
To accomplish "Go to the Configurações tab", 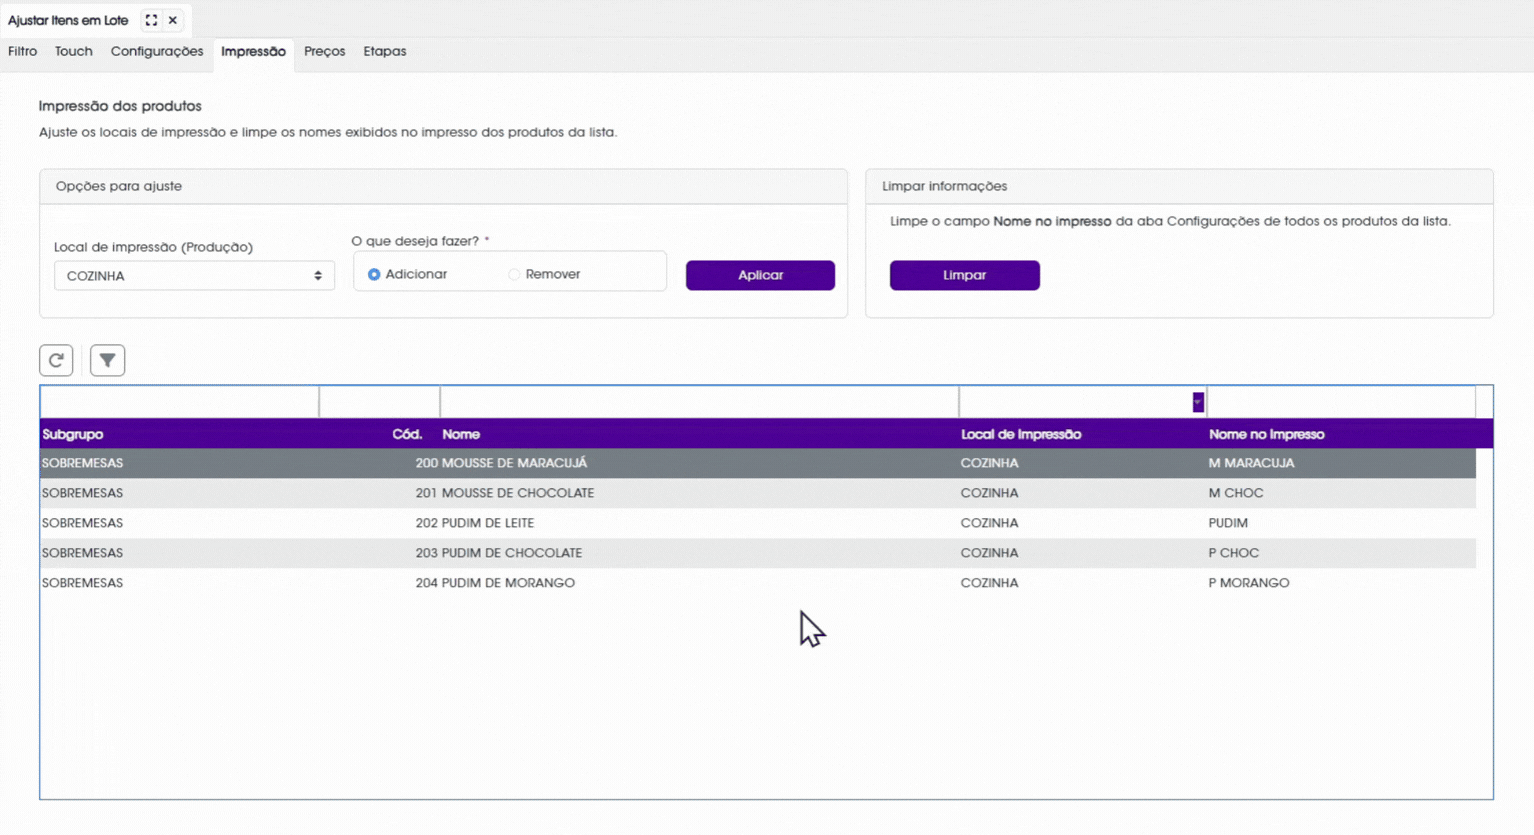I will tap(157, 51).
